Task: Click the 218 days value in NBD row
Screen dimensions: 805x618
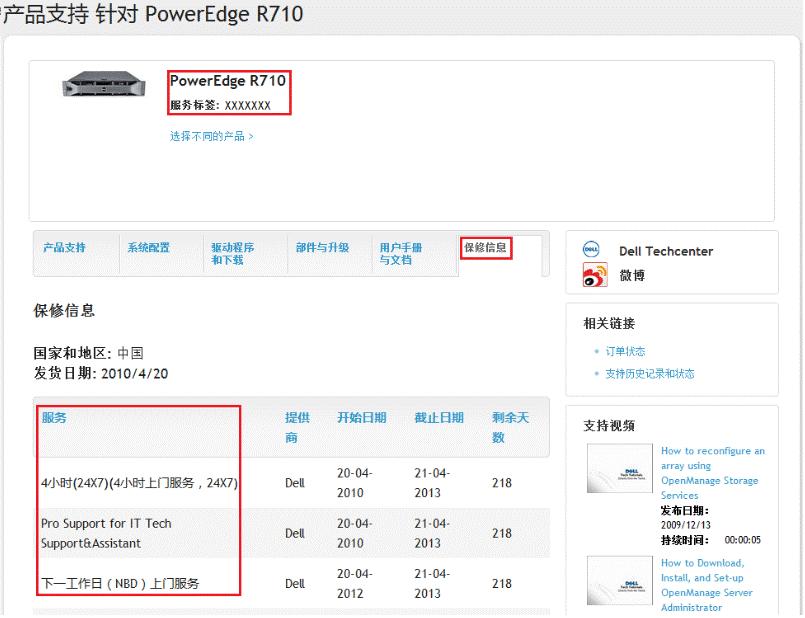Action: click(502, 584)
